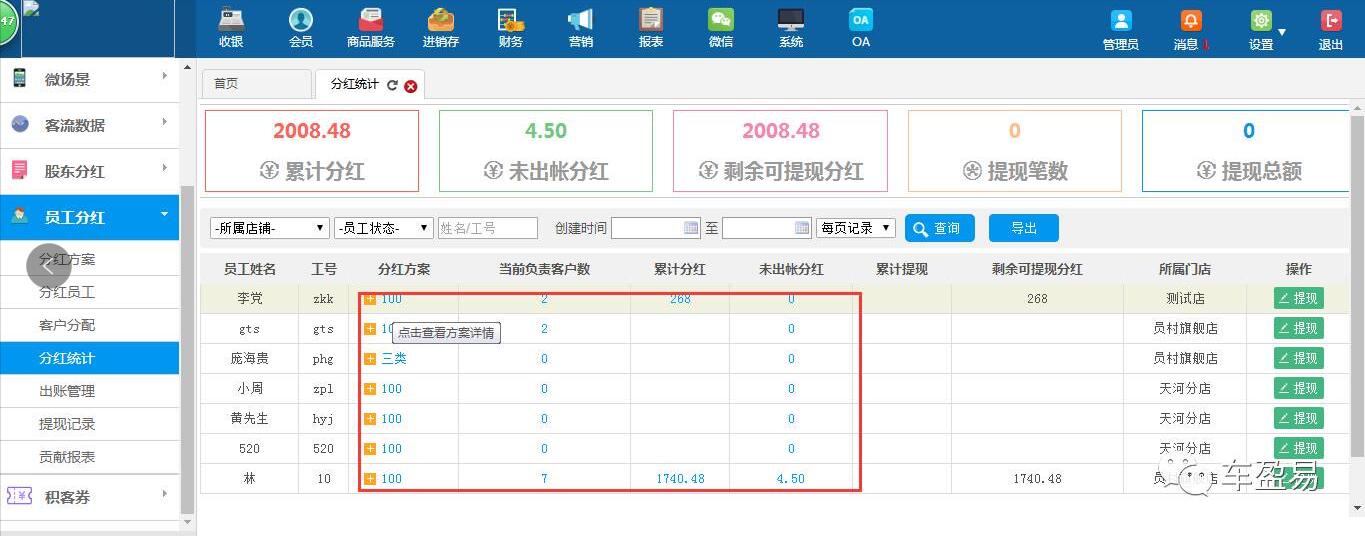Click the 姓名/工号 search field
Viewport: 1365px width, 536px height.
pyautogui.click(x=488, y=228)
